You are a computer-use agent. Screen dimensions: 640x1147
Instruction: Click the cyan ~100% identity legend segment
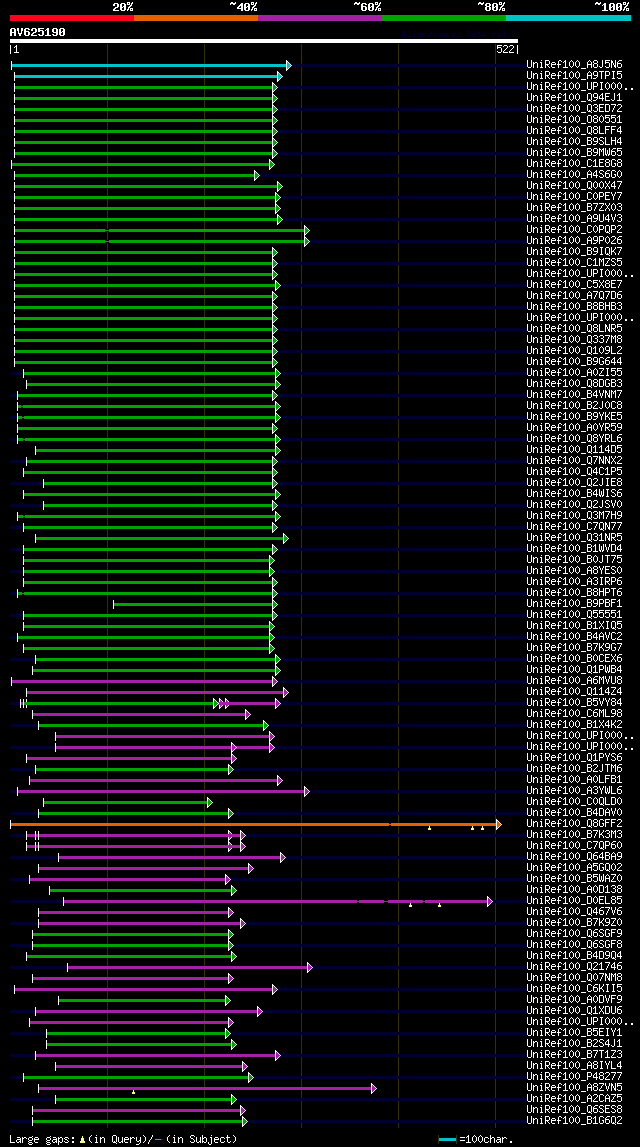click(568, 18)
